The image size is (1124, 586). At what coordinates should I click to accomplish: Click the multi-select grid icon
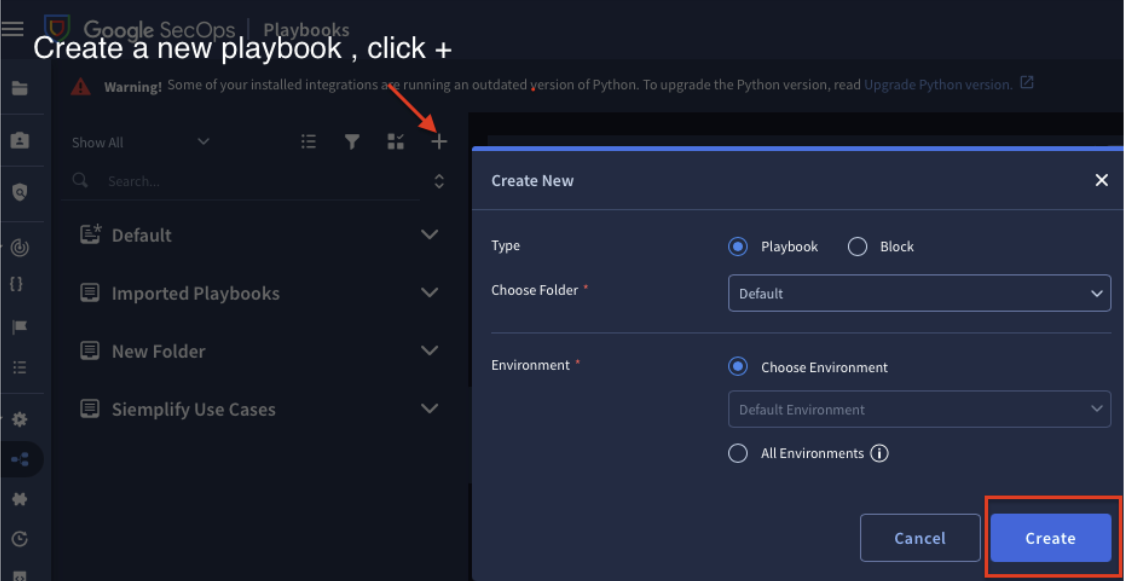395,141
